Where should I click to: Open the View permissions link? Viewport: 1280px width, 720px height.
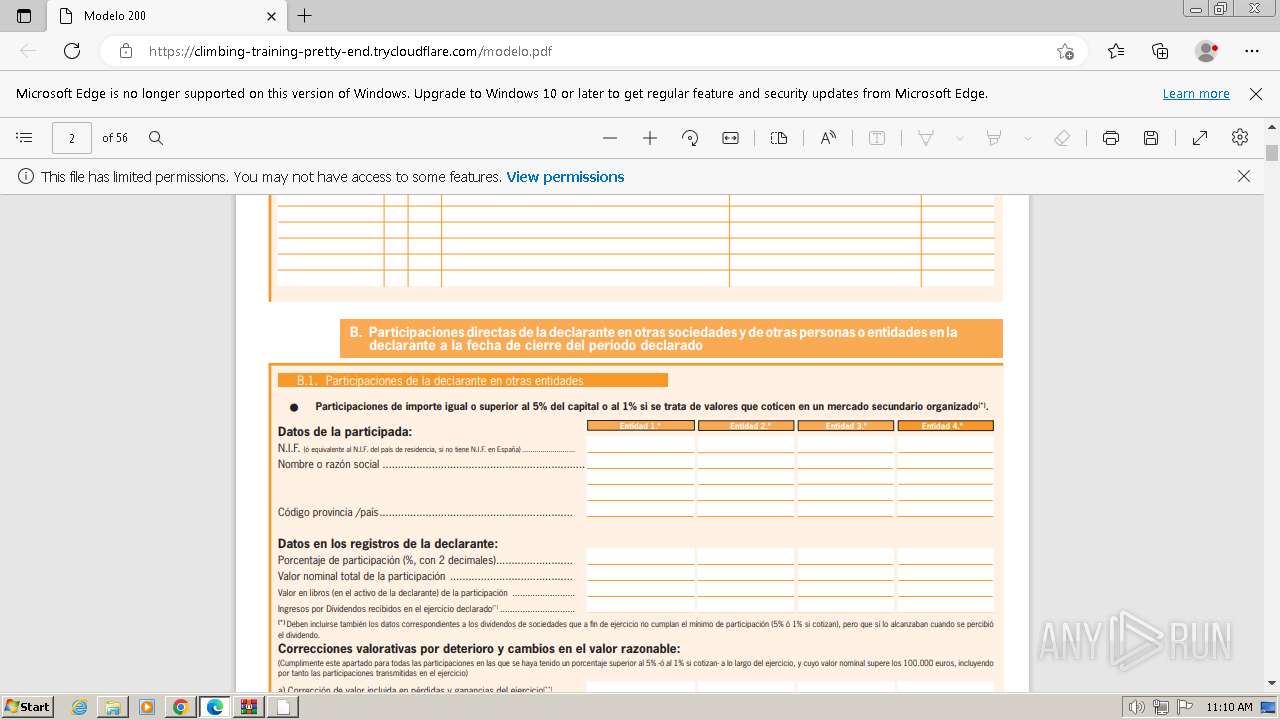coord(565,177)
